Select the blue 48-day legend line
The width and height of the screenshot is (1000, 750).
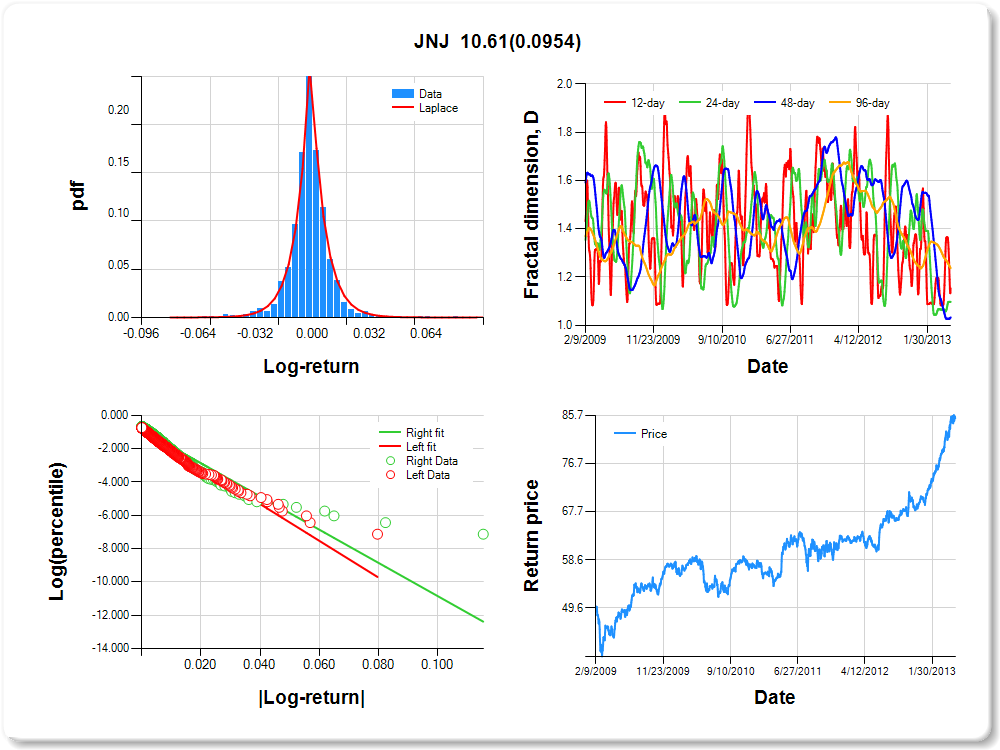[x=765, y=103]
